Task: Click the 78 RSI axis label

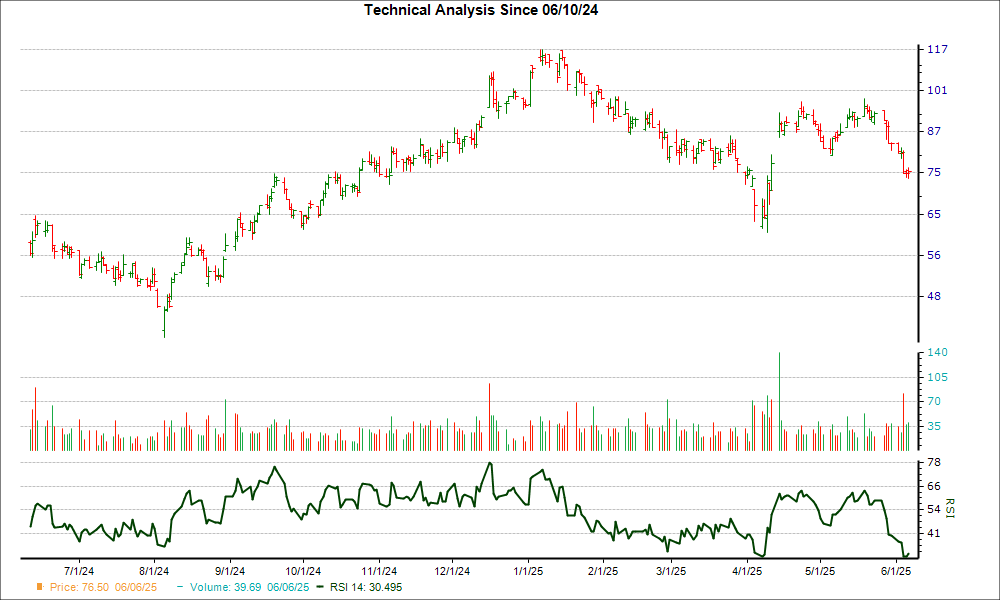Action: [x=934, y=462]
